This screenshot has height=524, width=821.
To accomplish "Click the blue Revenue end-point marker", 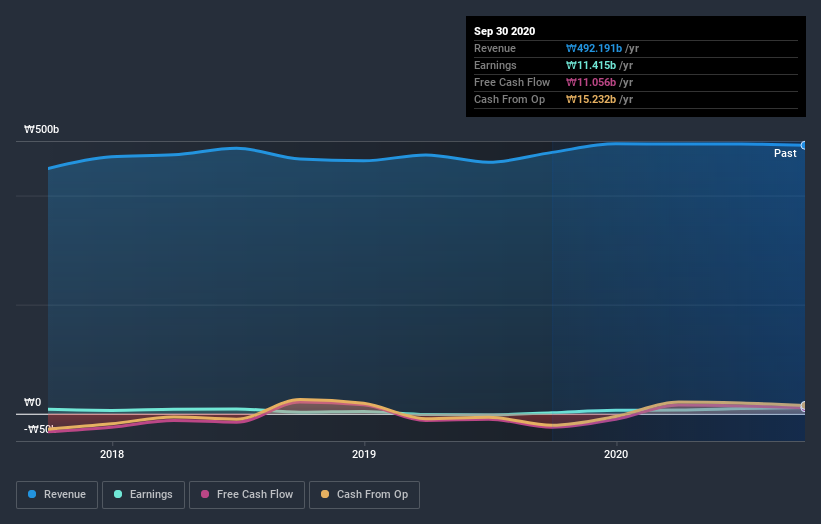I will [803, 146].
